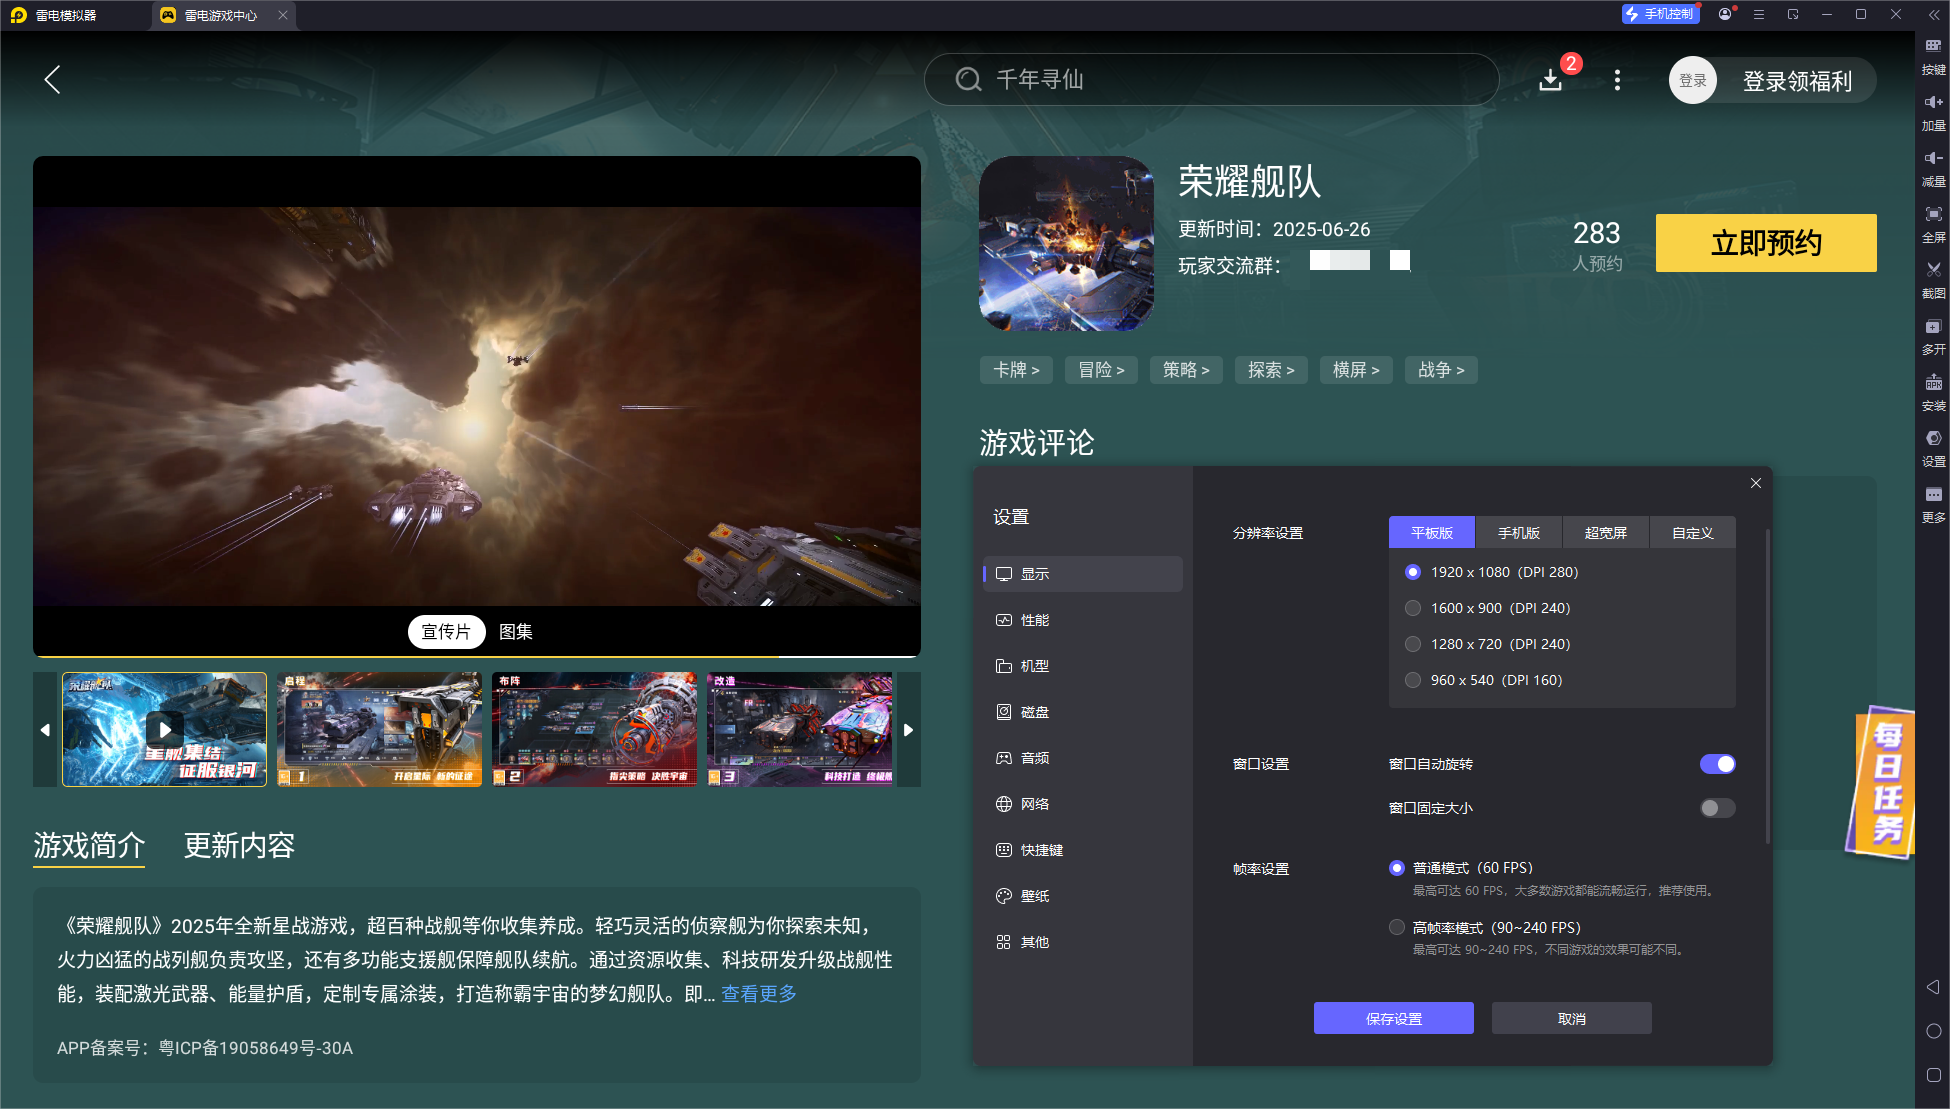The height and width of the screenshot is (1109, 1950).
Task: Toggle window auto-rotate switch
Action: 1717,764
